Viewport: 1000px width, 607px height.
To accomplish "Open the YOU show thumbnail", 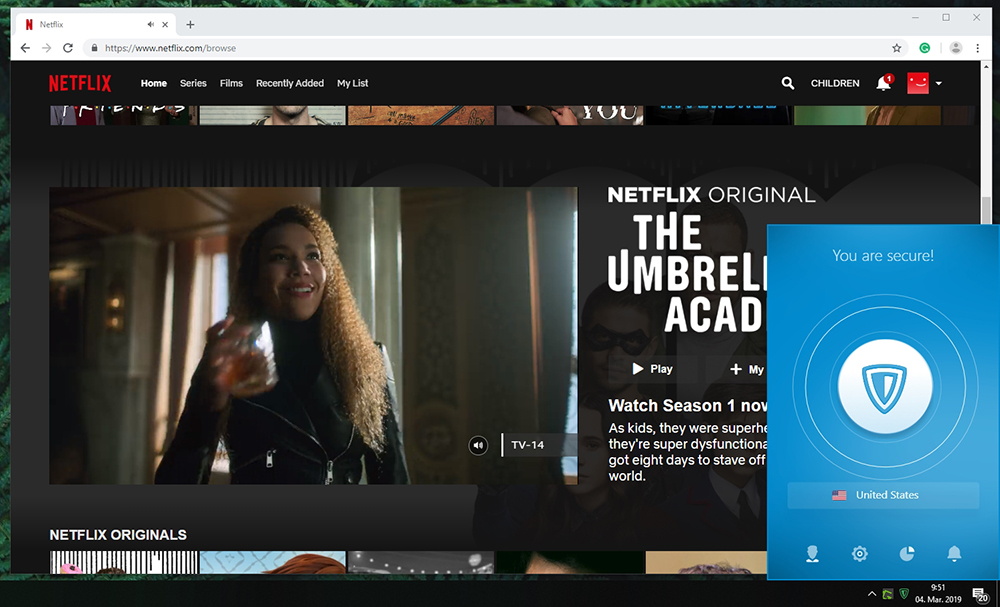I will [570, 115].
